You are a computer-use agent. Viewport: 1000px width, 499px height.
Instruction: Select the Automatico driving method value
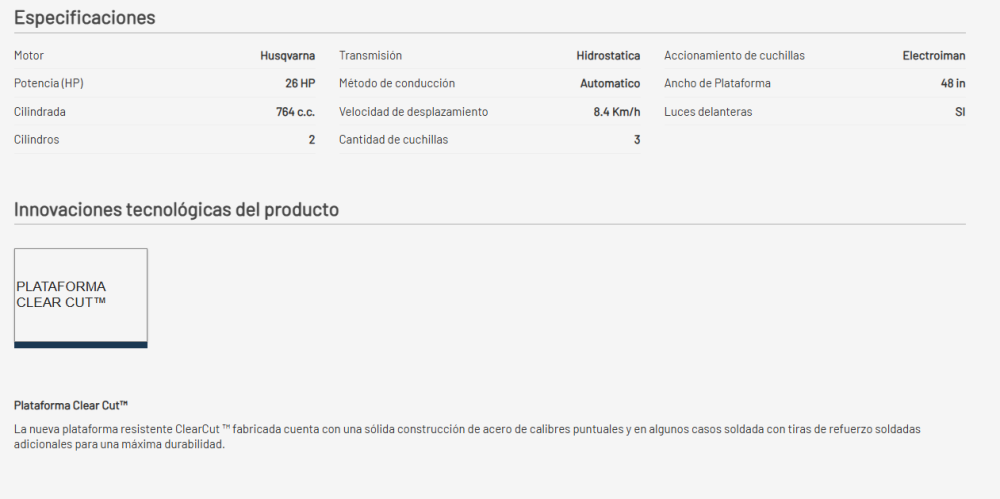(610, 84)
